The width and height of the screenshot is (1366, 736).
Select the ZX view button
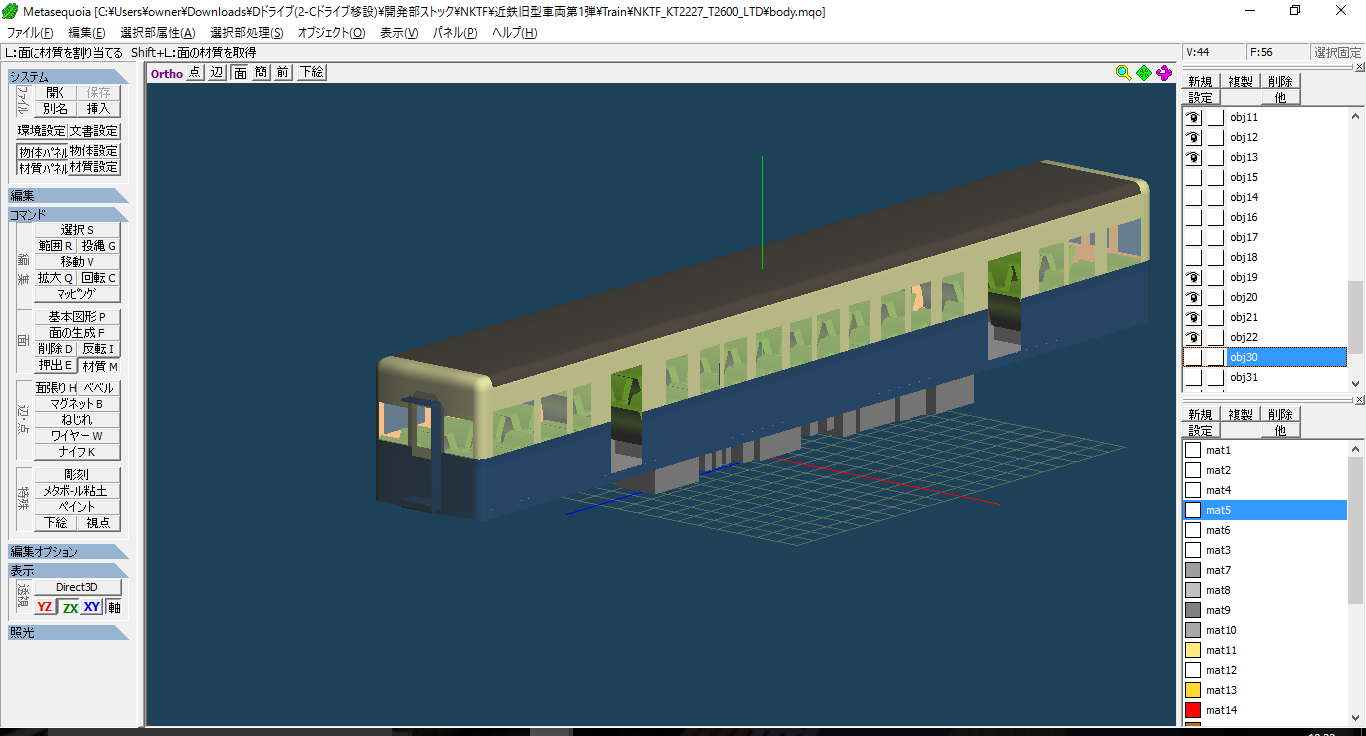click(69, 607)
